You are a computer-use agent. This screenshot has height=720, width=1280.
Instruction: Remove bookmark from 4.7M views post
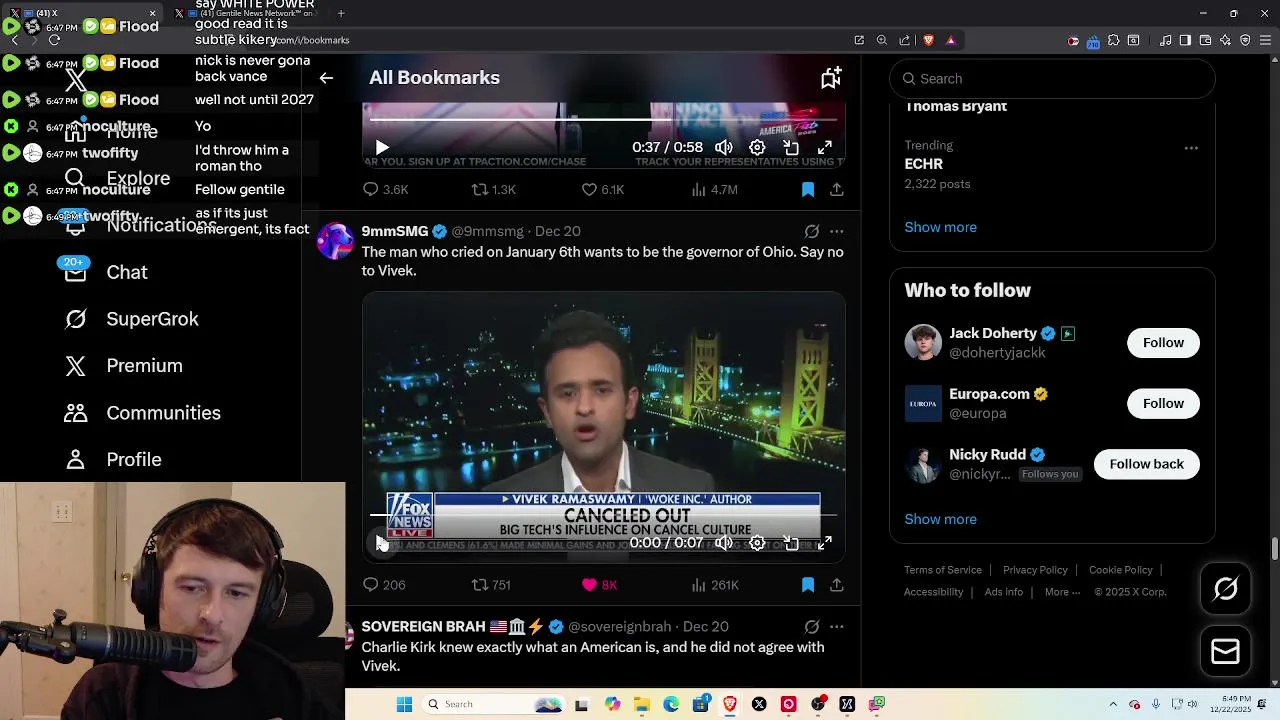click(x=808, y=189)
